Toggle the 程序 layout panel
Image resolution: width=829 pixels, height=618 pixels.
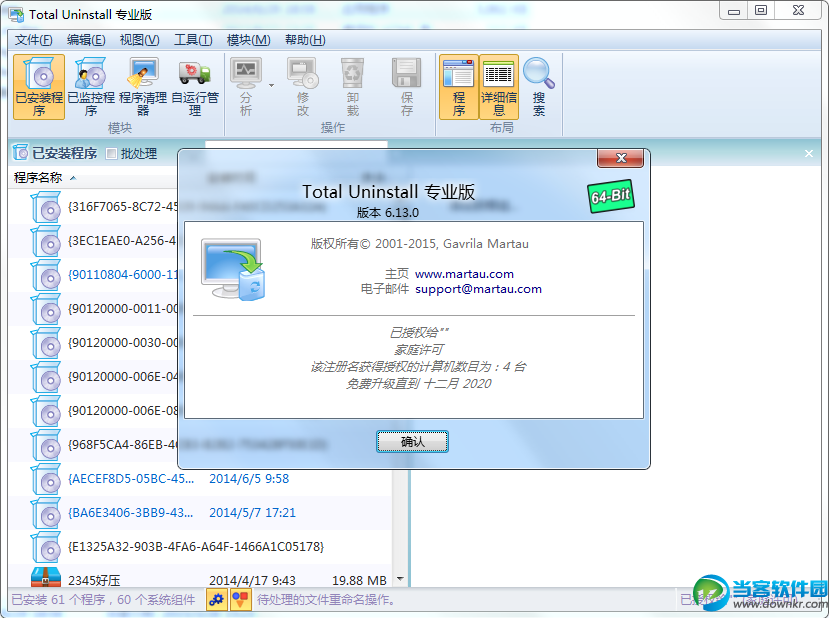459,87
